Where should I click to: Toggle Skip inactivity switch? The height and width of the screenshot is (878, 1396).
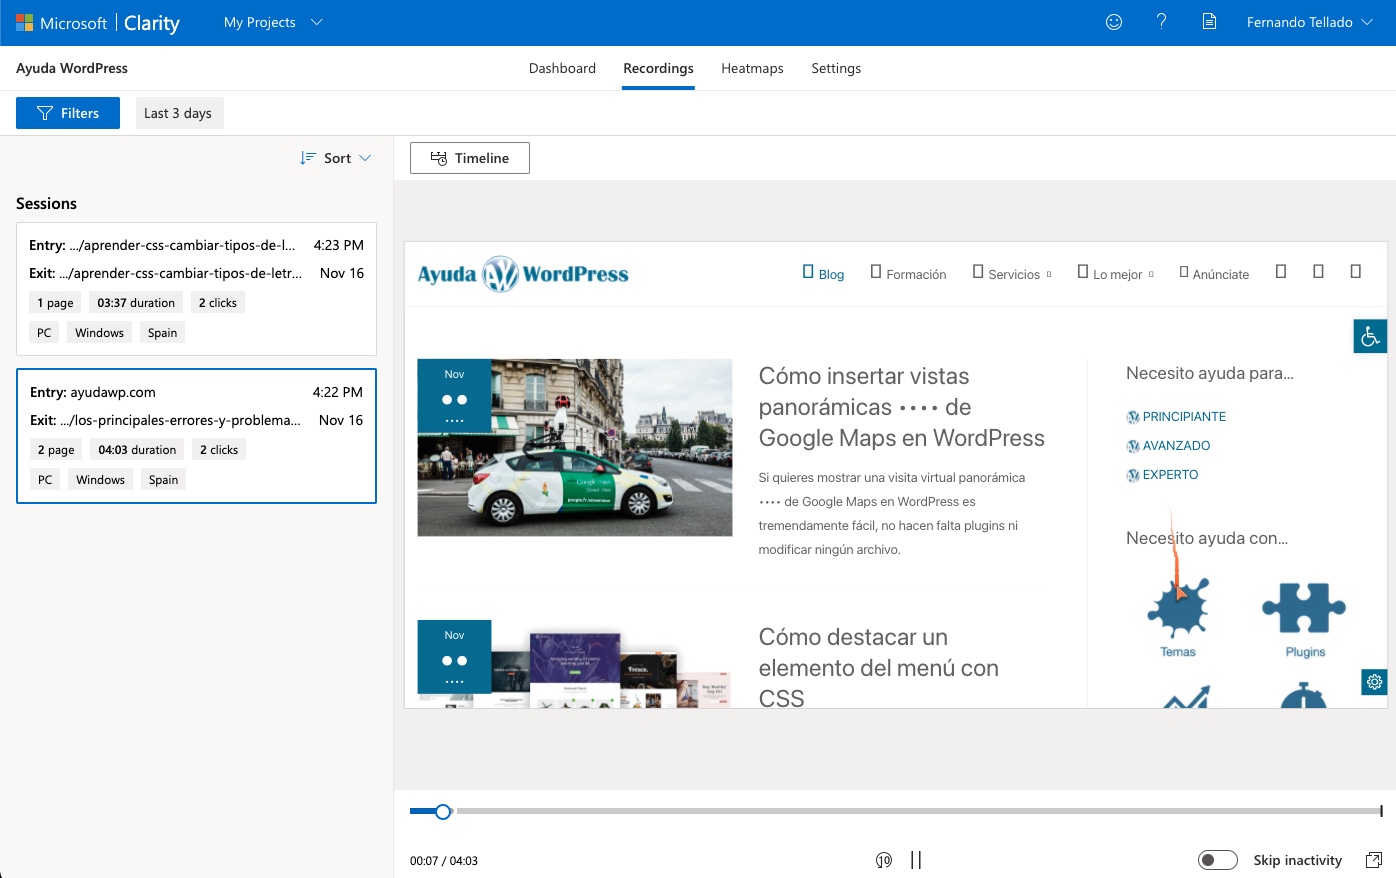click(1217, 860)
